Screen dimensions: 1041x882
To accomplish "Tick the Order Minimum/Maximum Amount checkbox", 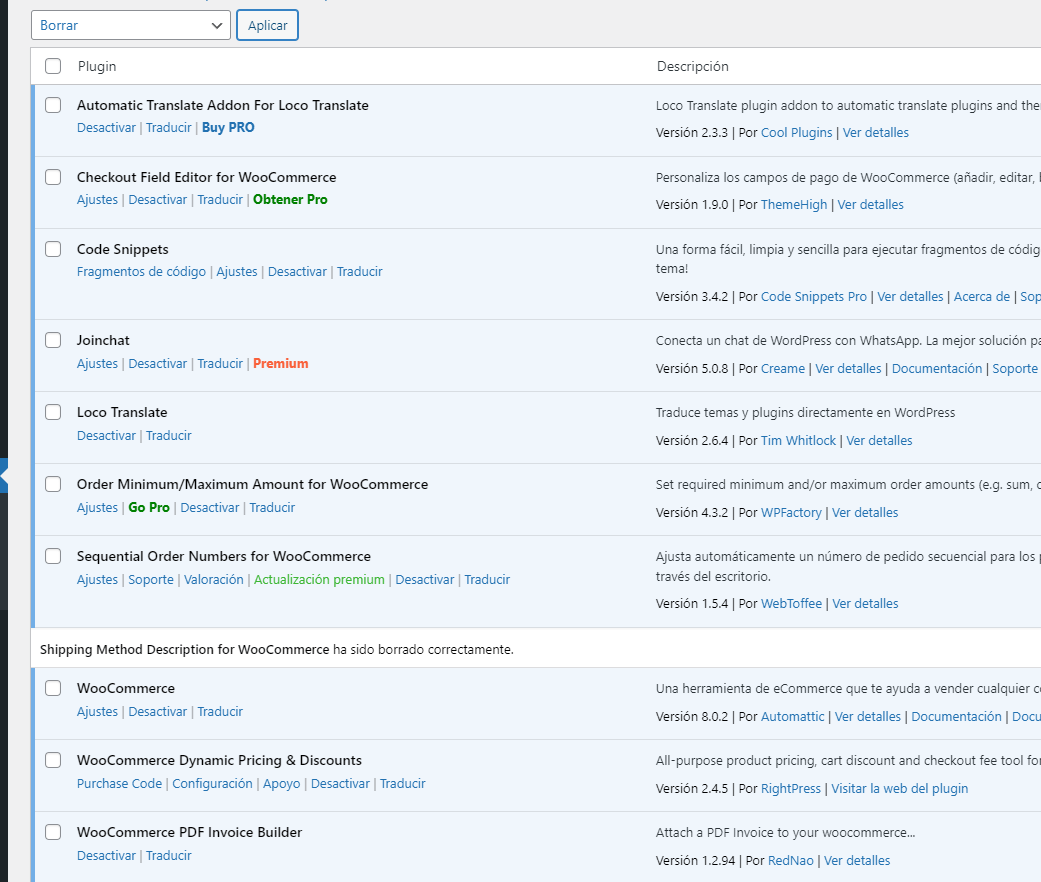I will pyautogui.click(x=53, y=484).
